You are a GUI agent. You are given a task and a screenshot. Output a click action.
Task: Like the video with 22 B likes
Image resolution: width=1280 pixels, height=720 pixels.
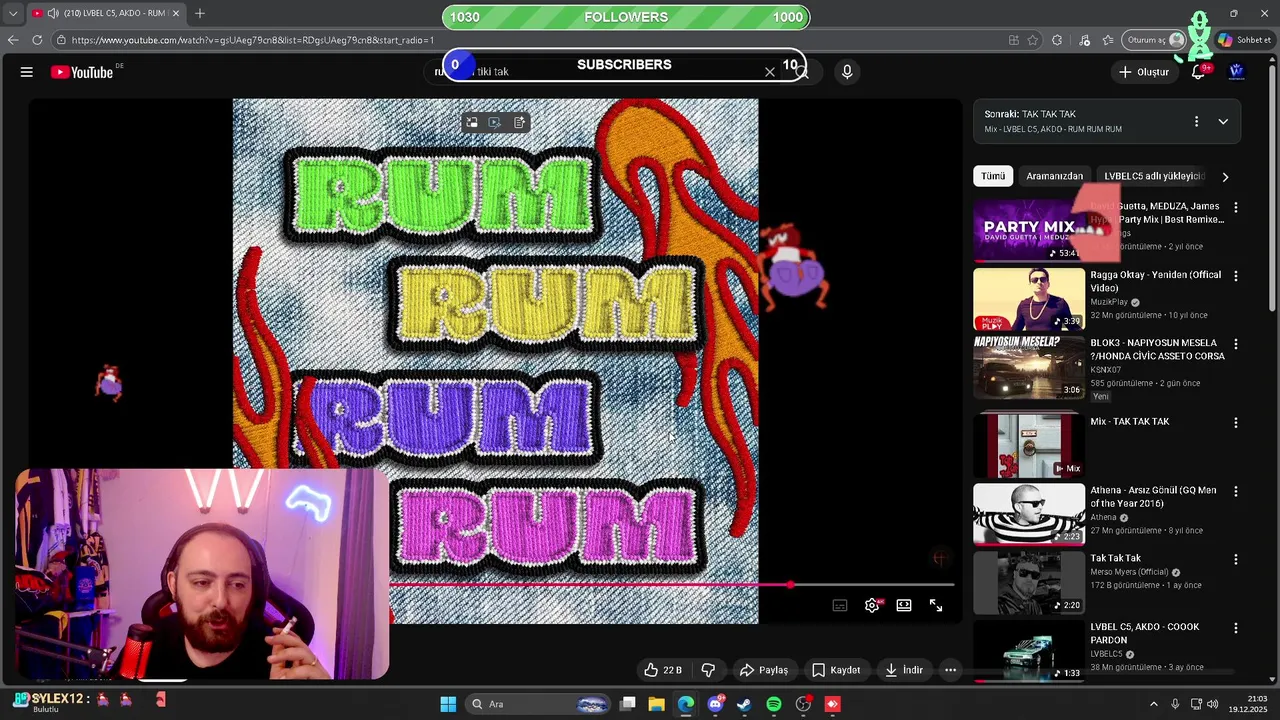point(663,670)
